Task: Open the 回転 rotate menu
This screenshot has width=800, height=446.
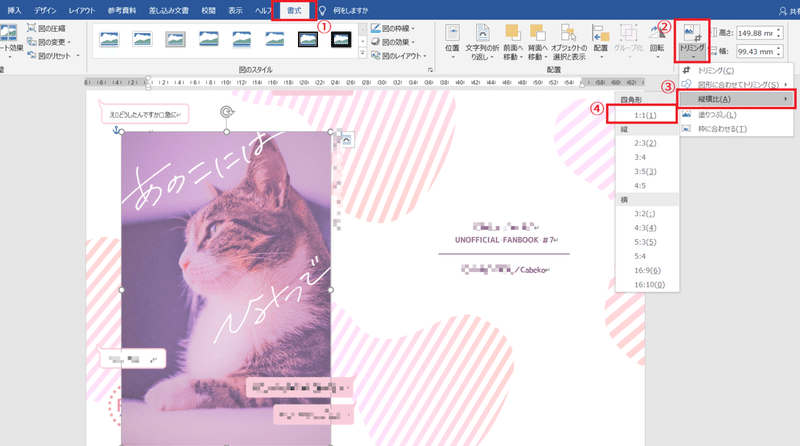Action: pos(657,42)
